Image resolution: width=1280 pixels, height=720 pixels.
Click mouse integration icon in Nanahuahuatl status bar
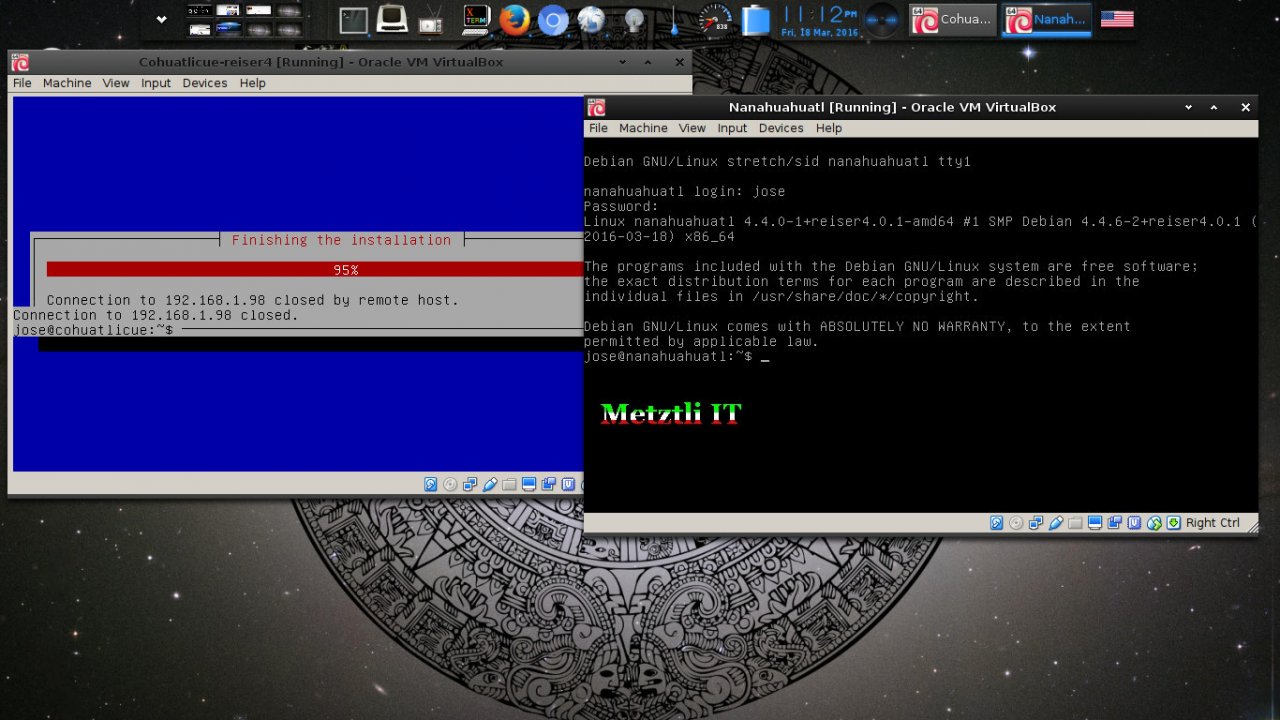1154,523
